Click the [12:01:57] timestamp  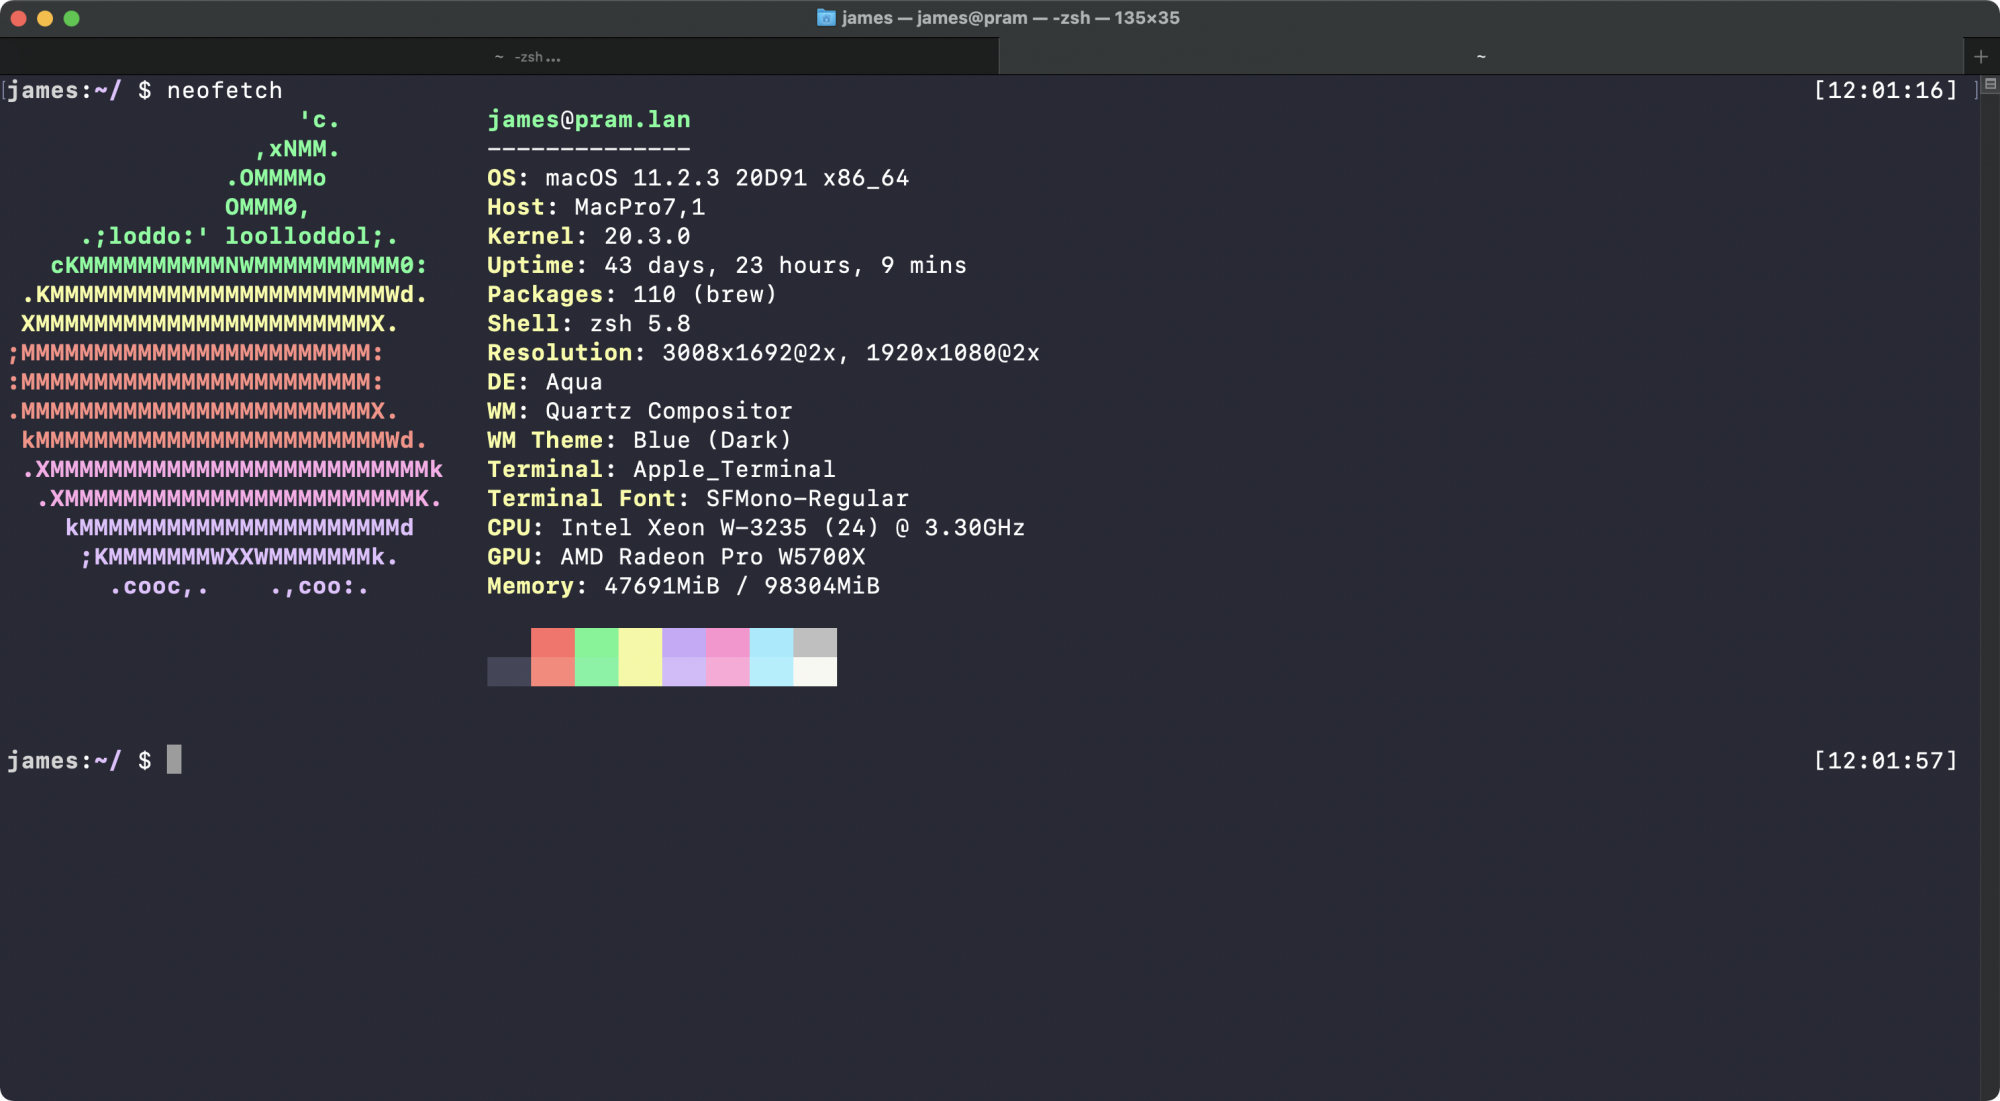coord(1885,761)
